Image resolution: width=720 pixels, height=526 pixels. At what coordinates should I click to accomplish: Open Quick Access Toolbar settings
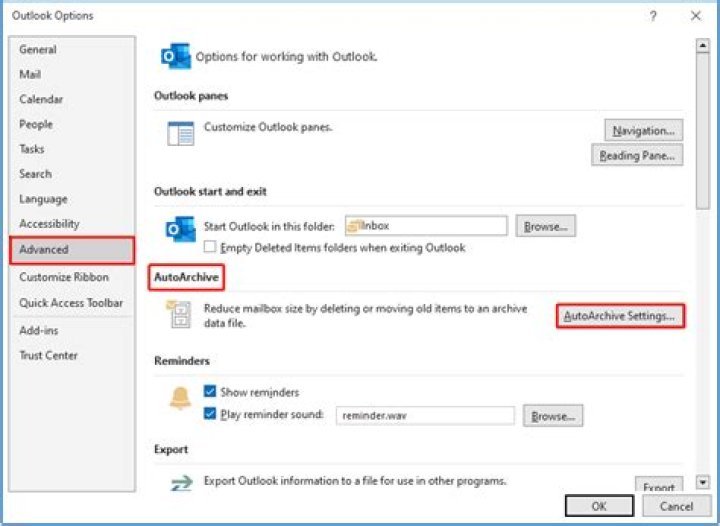[x=72, y=303]
